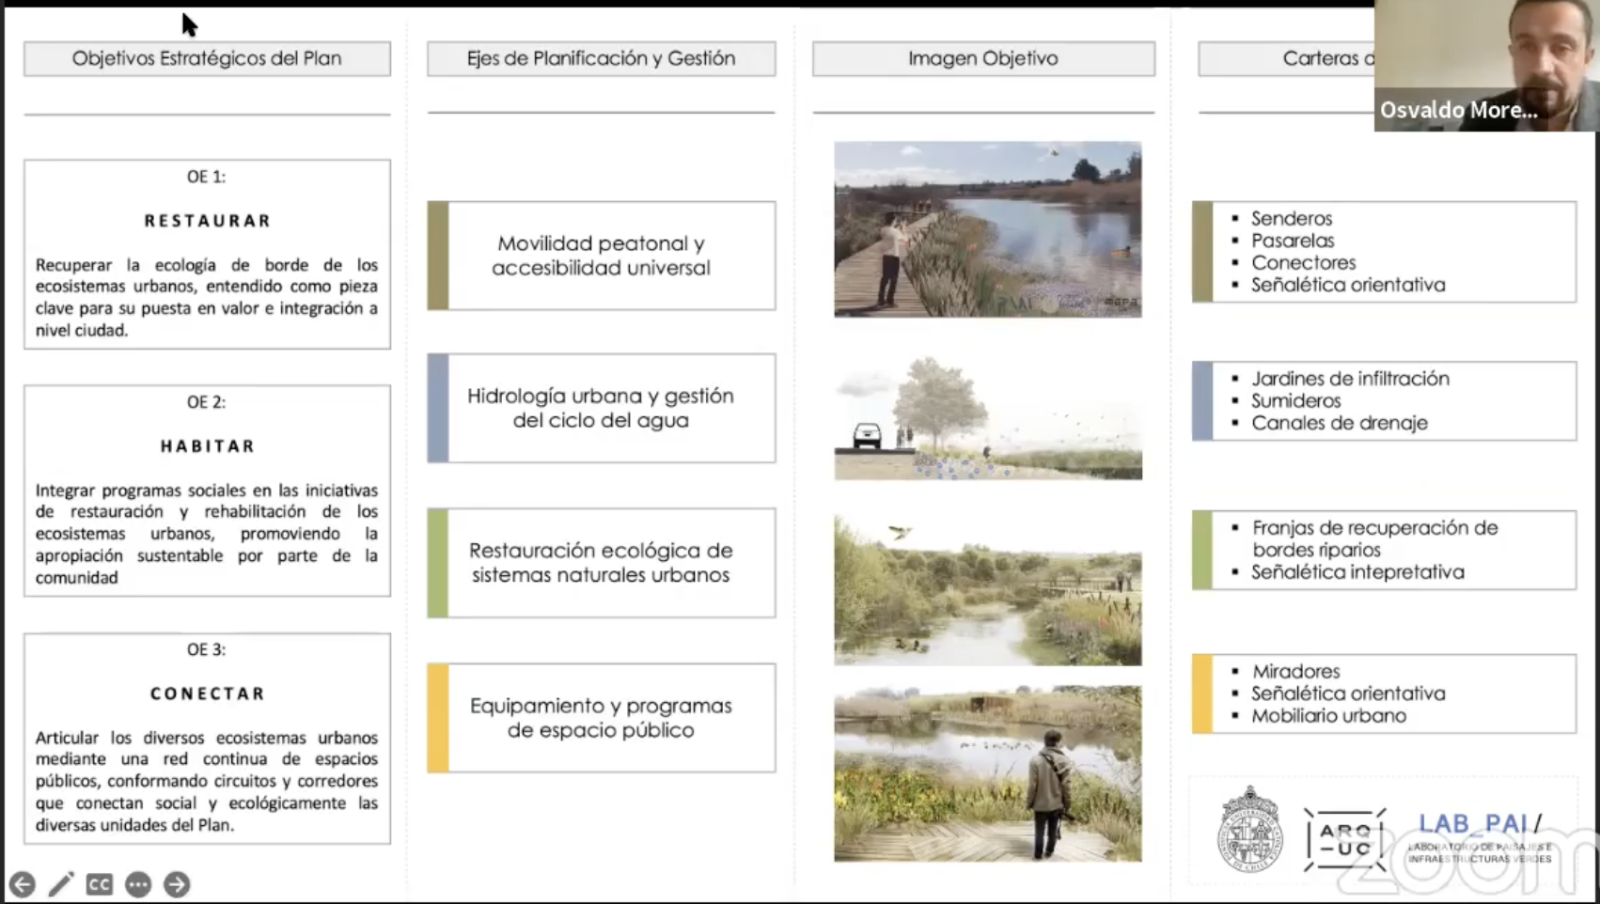Advance to next slide with right arrow
The height and width of the screenshot is (904, 1600).
click(x=176, y=884)
